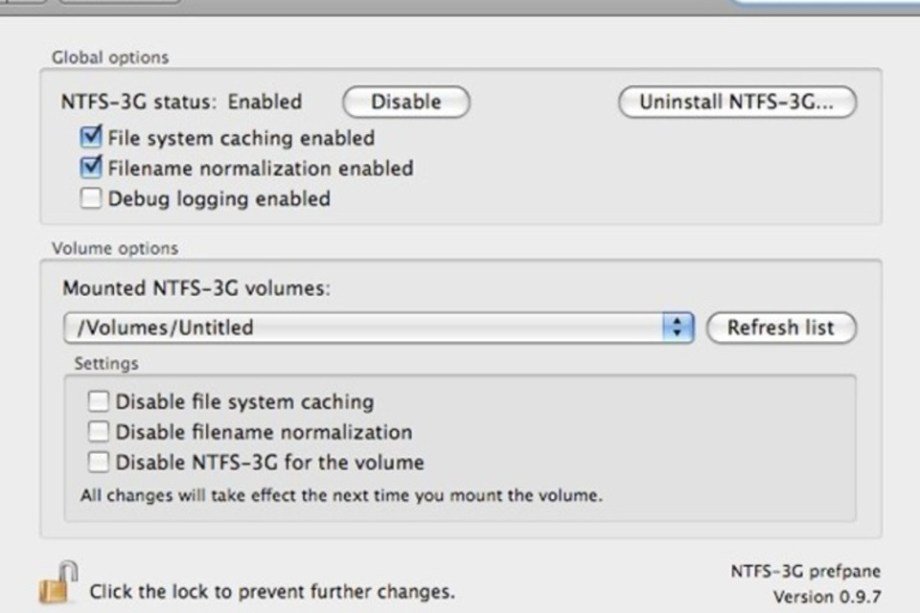Click the search field in top-right corner

point(824,3)
